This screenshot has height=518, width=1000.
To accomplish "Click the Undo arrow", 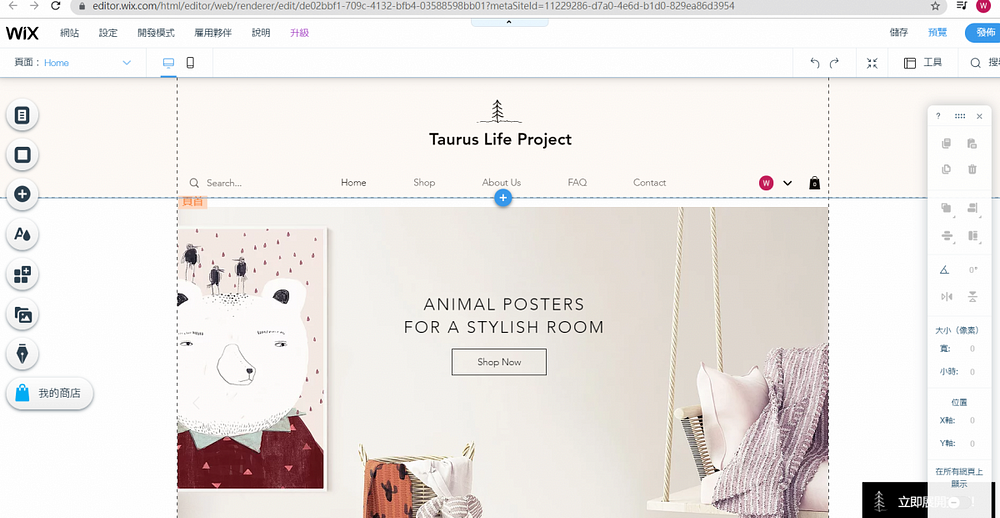I will [814, 63].
